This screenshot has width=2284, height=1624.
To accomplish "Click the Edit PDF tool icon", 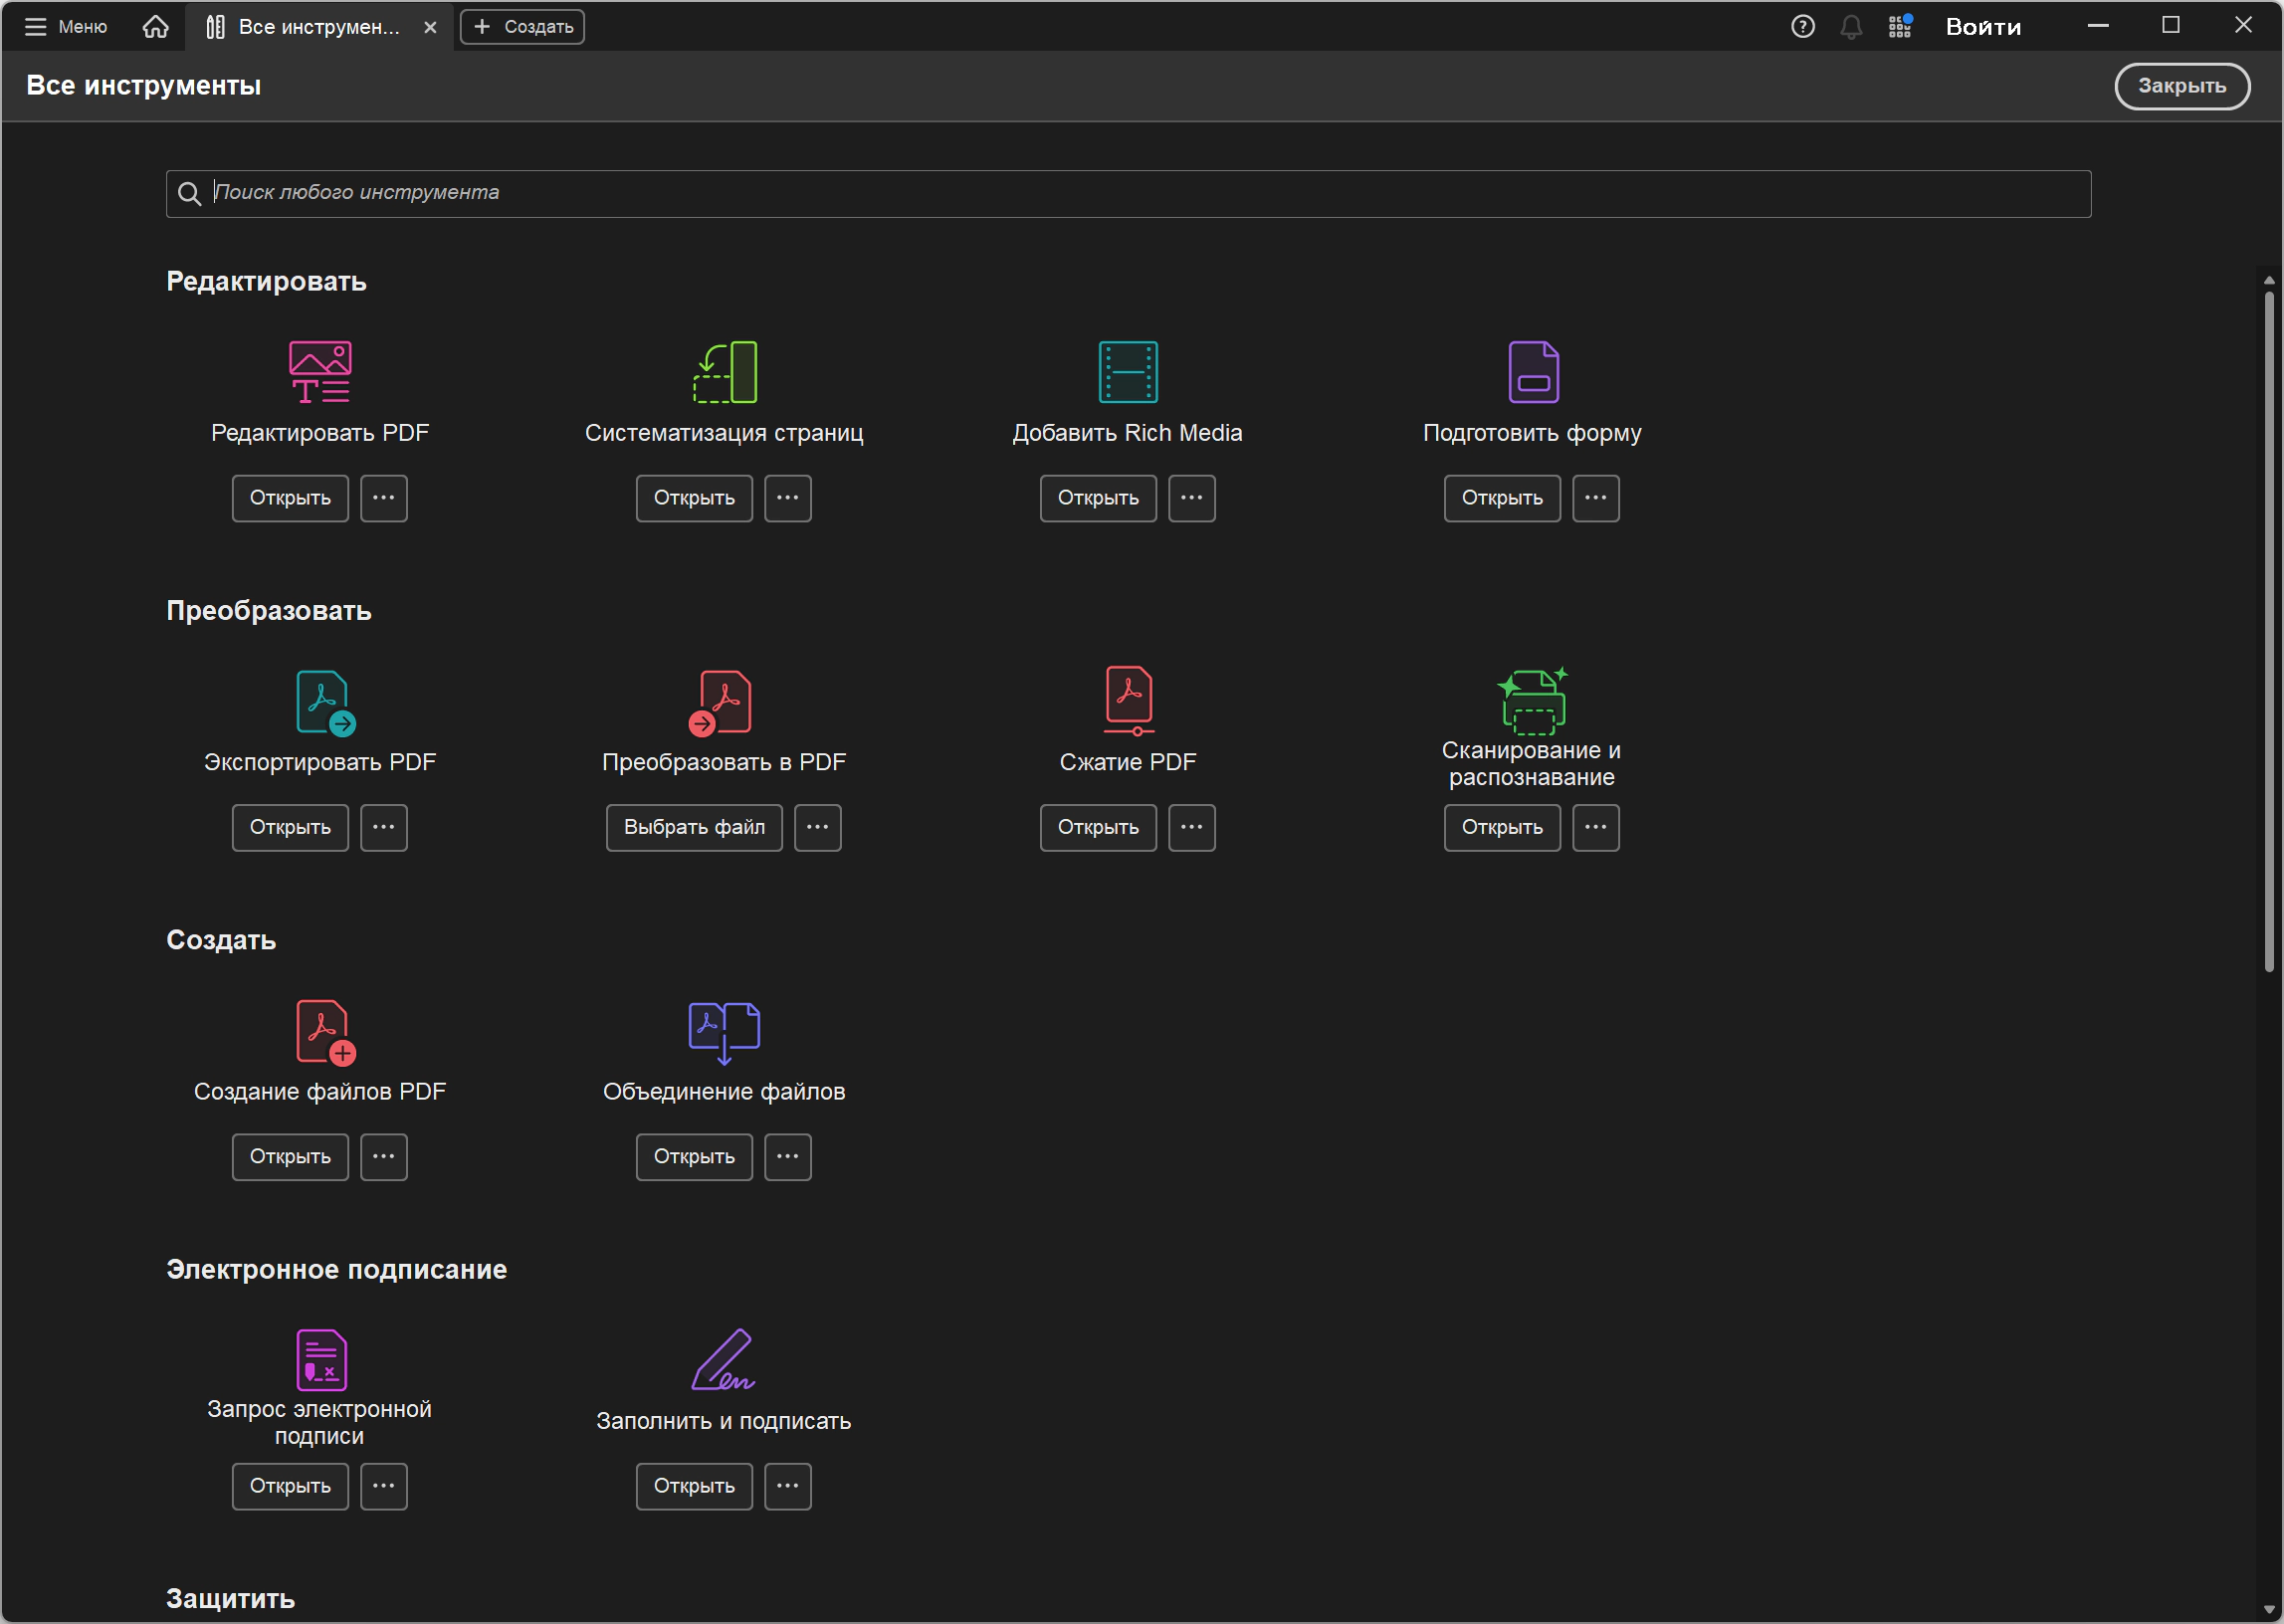I will [x=320, y=372].
